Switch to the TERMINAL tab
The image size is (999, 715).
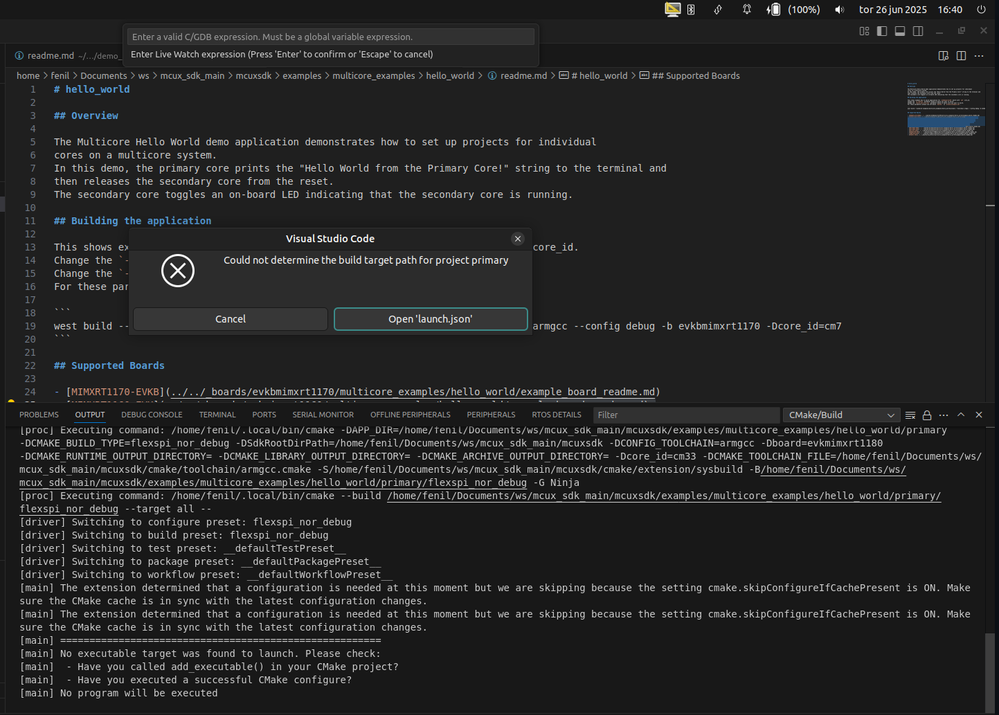point(217,415)
